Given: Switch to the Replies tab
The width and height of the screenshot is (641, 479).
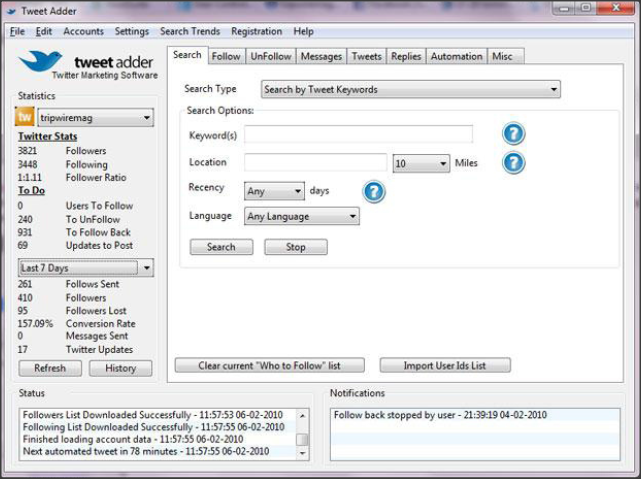Looking at the screenshot, I should [x=406, y=56].
